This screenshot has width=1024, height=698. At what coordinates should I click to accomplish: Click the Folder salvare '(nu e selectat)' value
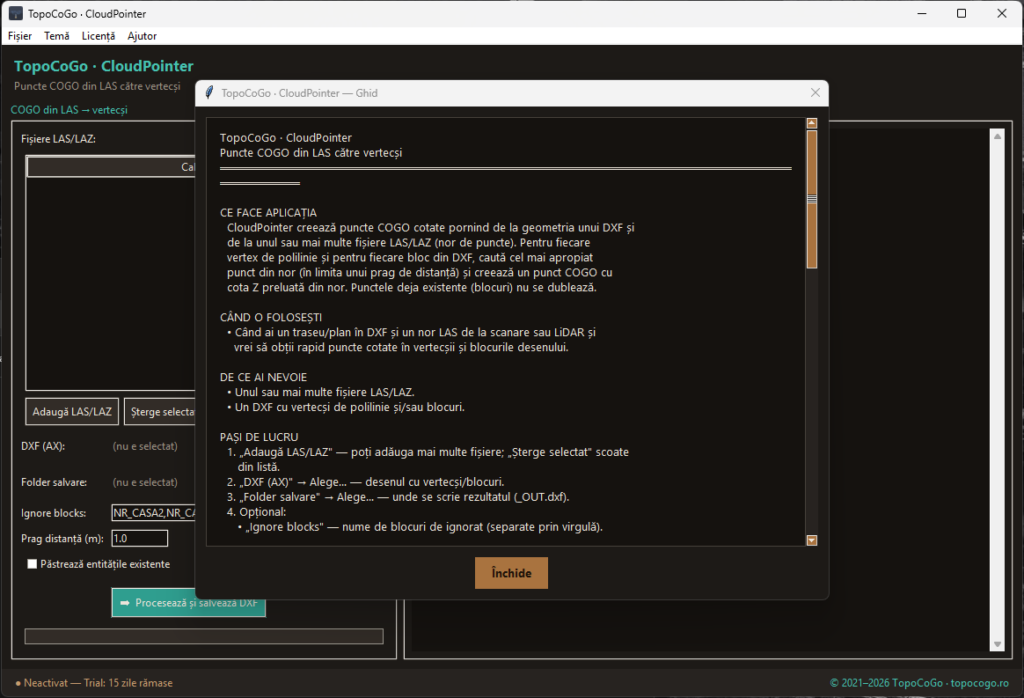(x=145, y=482)
